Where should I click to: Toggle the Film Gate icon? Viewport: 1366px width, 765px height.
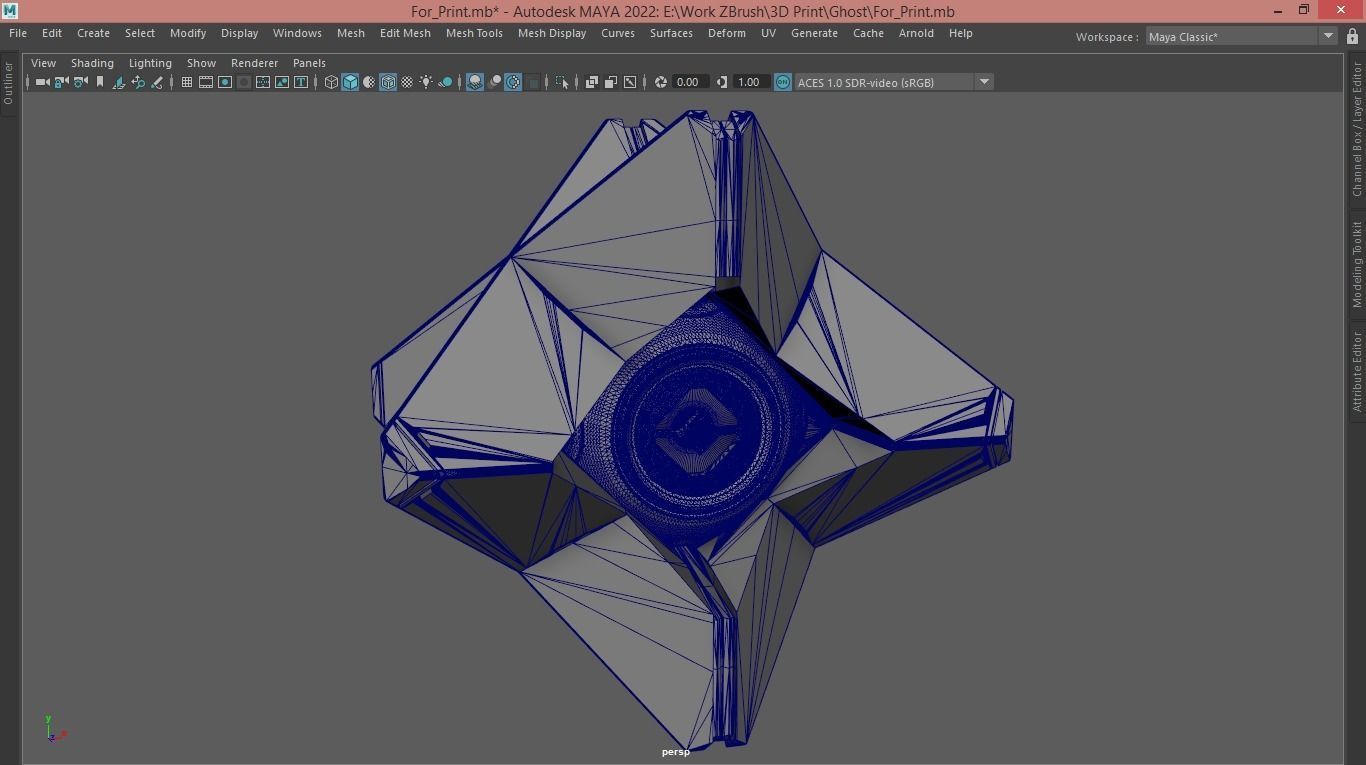206,82
